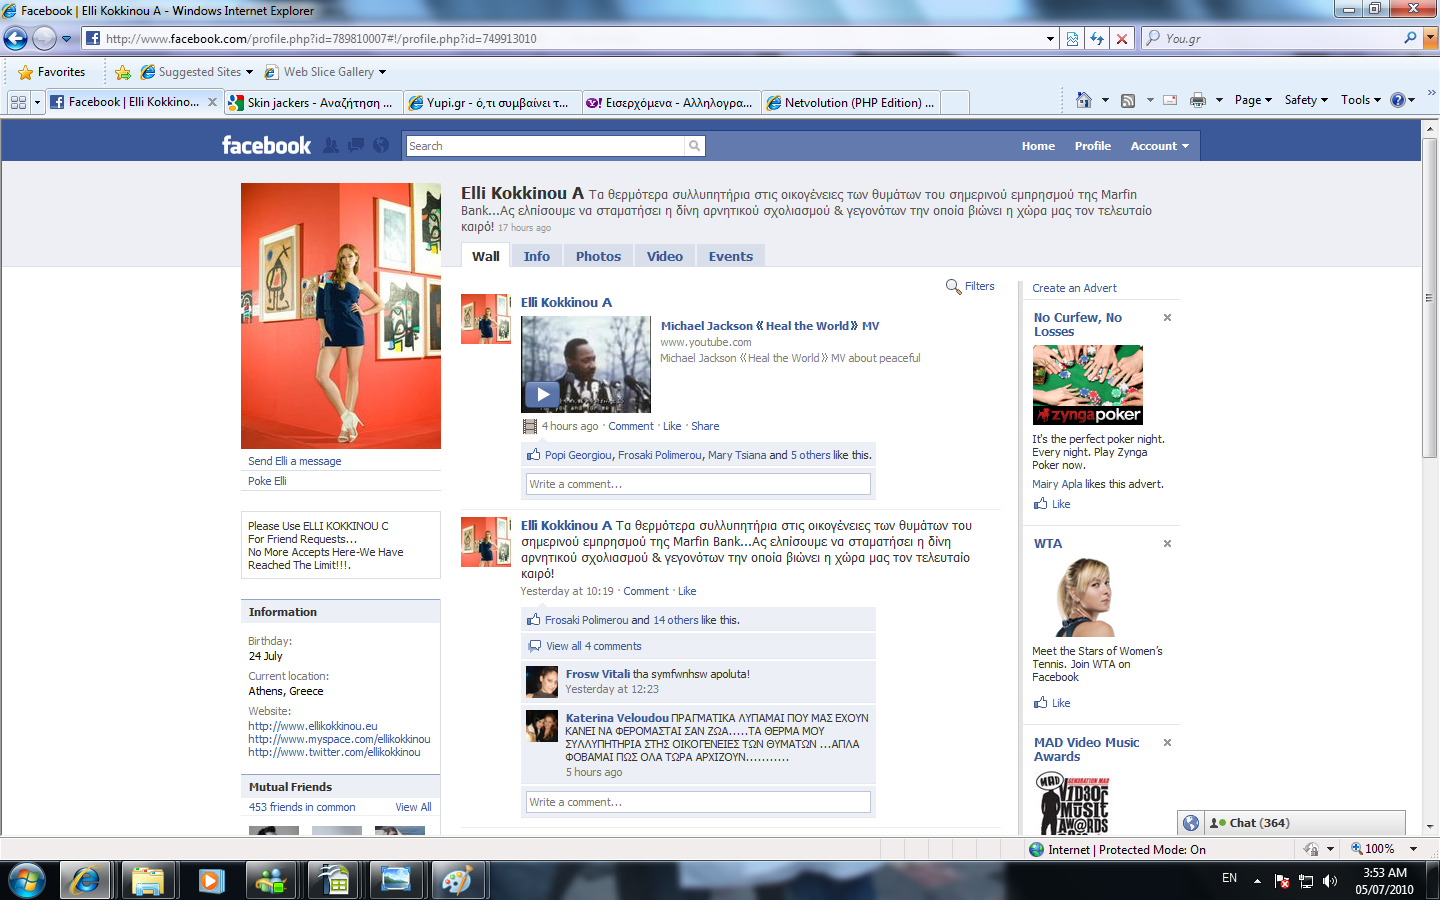Click Write a comment box under video post
Image resolution: width=1440 pixels, height=900 pixels.
tap(698, 484)
